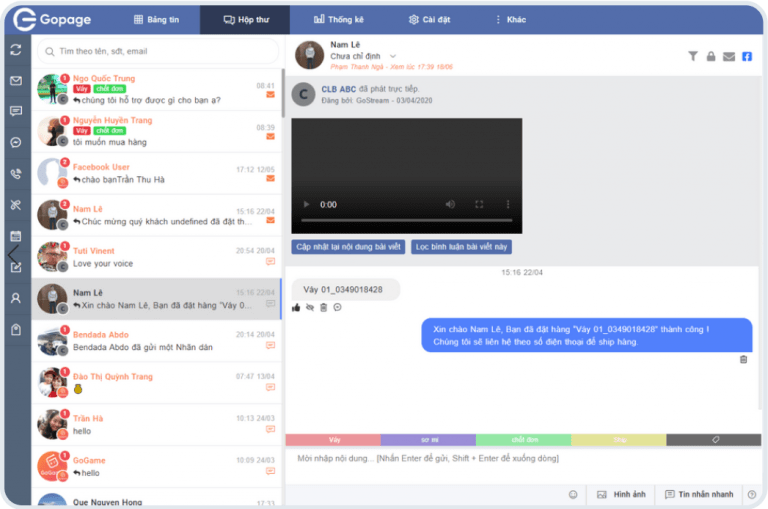The width and height of the screenshot is (768, 509).
Task: Click Lọc bình luận bài viết này
Action: click(x=461, y=246)
